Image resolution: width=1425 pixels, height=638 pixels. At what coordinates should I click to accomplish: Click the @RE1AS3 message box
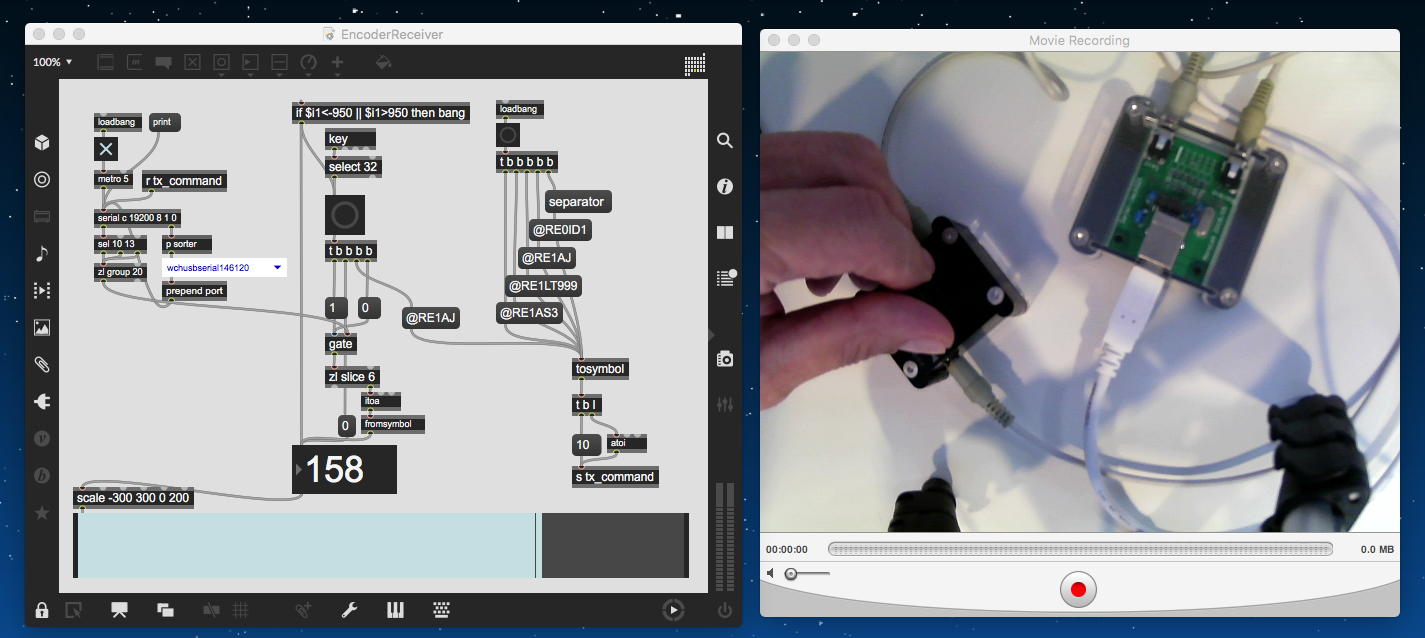tap(530, 313)
